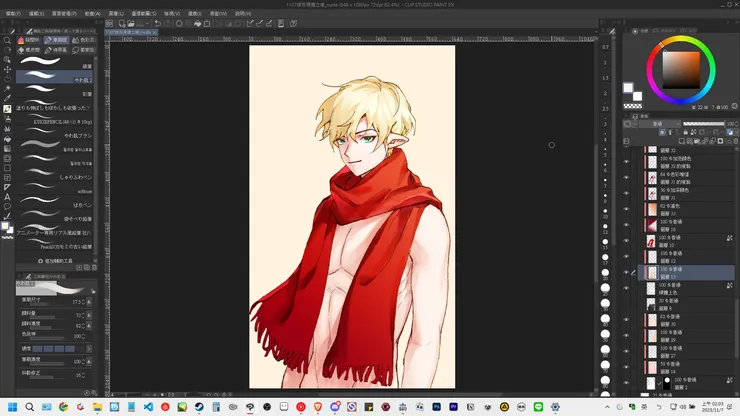Toggle visibility of the bottom masked layer
This screenshot has width=740, height=416.
(x=626, y=383)
